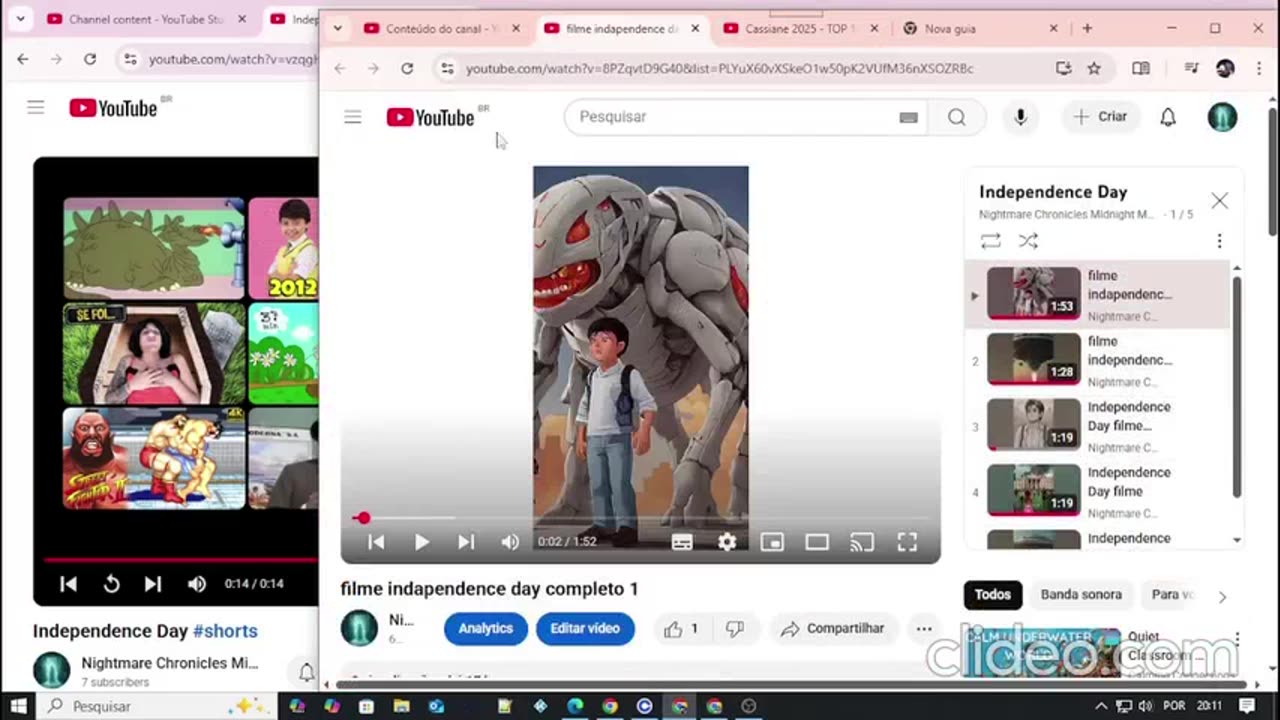Open site information icon in address bar
1280x720 pixels.
click(x=447, y=68)
